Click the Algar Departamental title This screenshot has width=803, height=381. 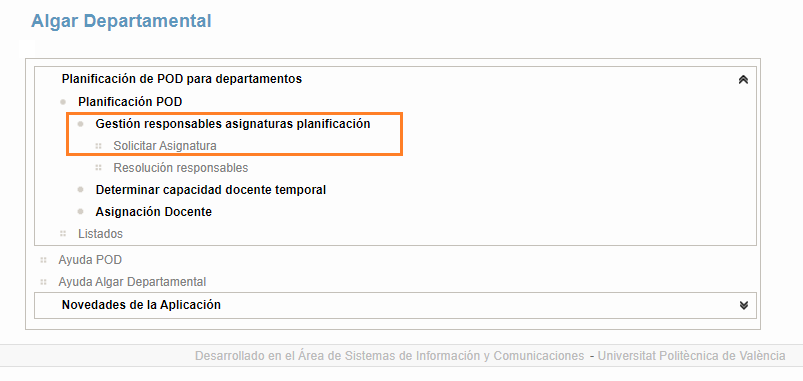pyautogui.click(x=121, y=22)
